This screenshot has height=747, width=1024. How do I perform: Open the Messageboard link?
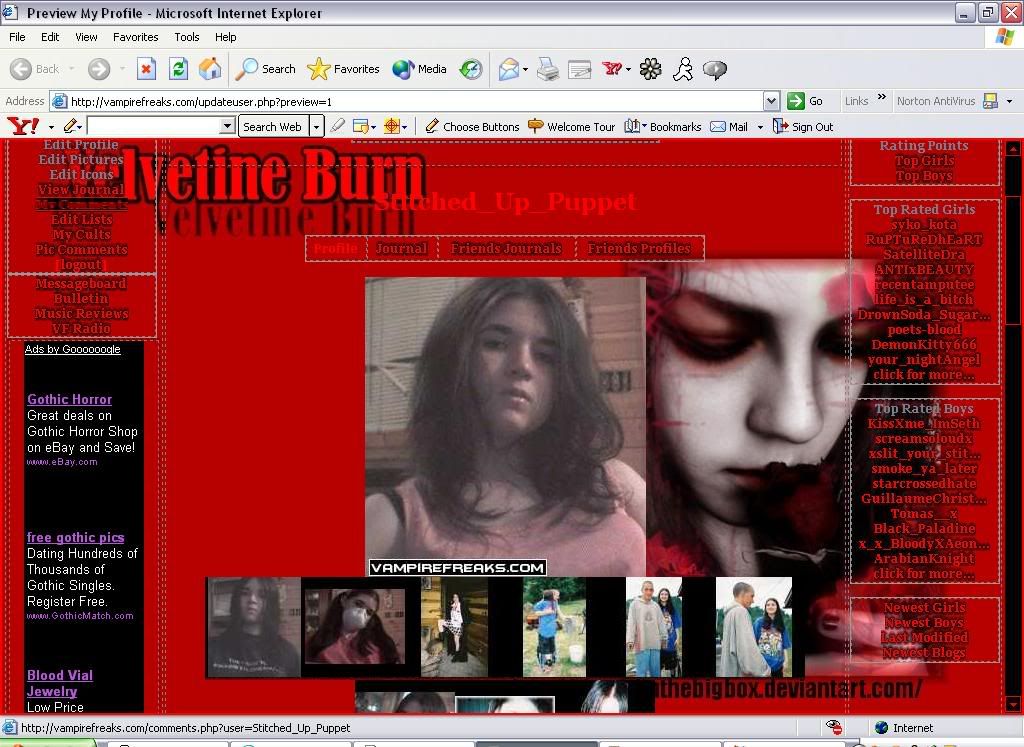tap(81, 283)
